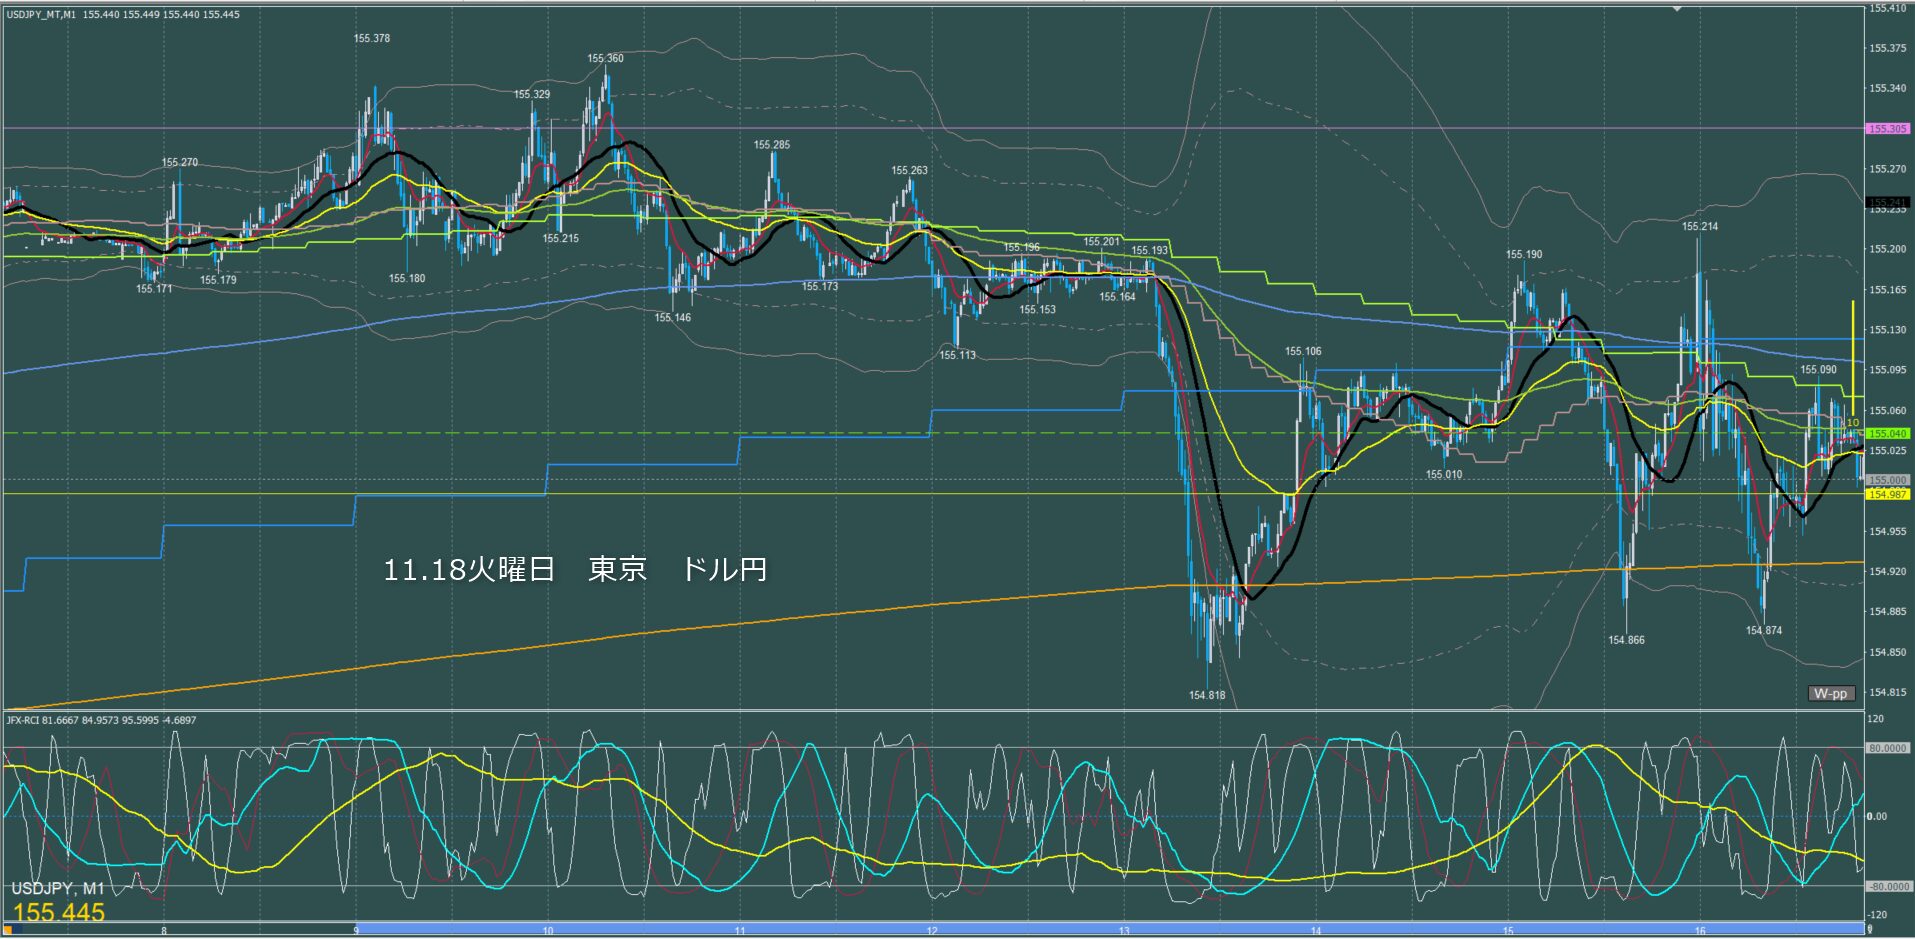Screen dimensions: 1915x939
Task: Select the pink 155.305 price label
Action: (1887, 129)
